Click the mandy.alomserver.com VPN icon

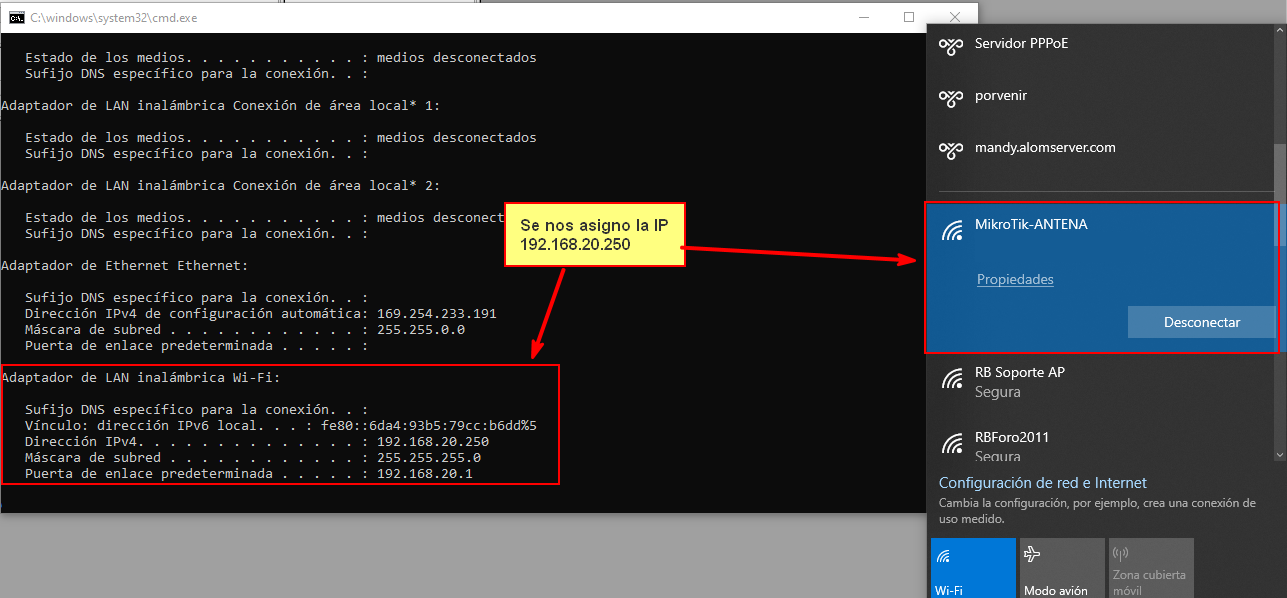[x=950, y=149]
